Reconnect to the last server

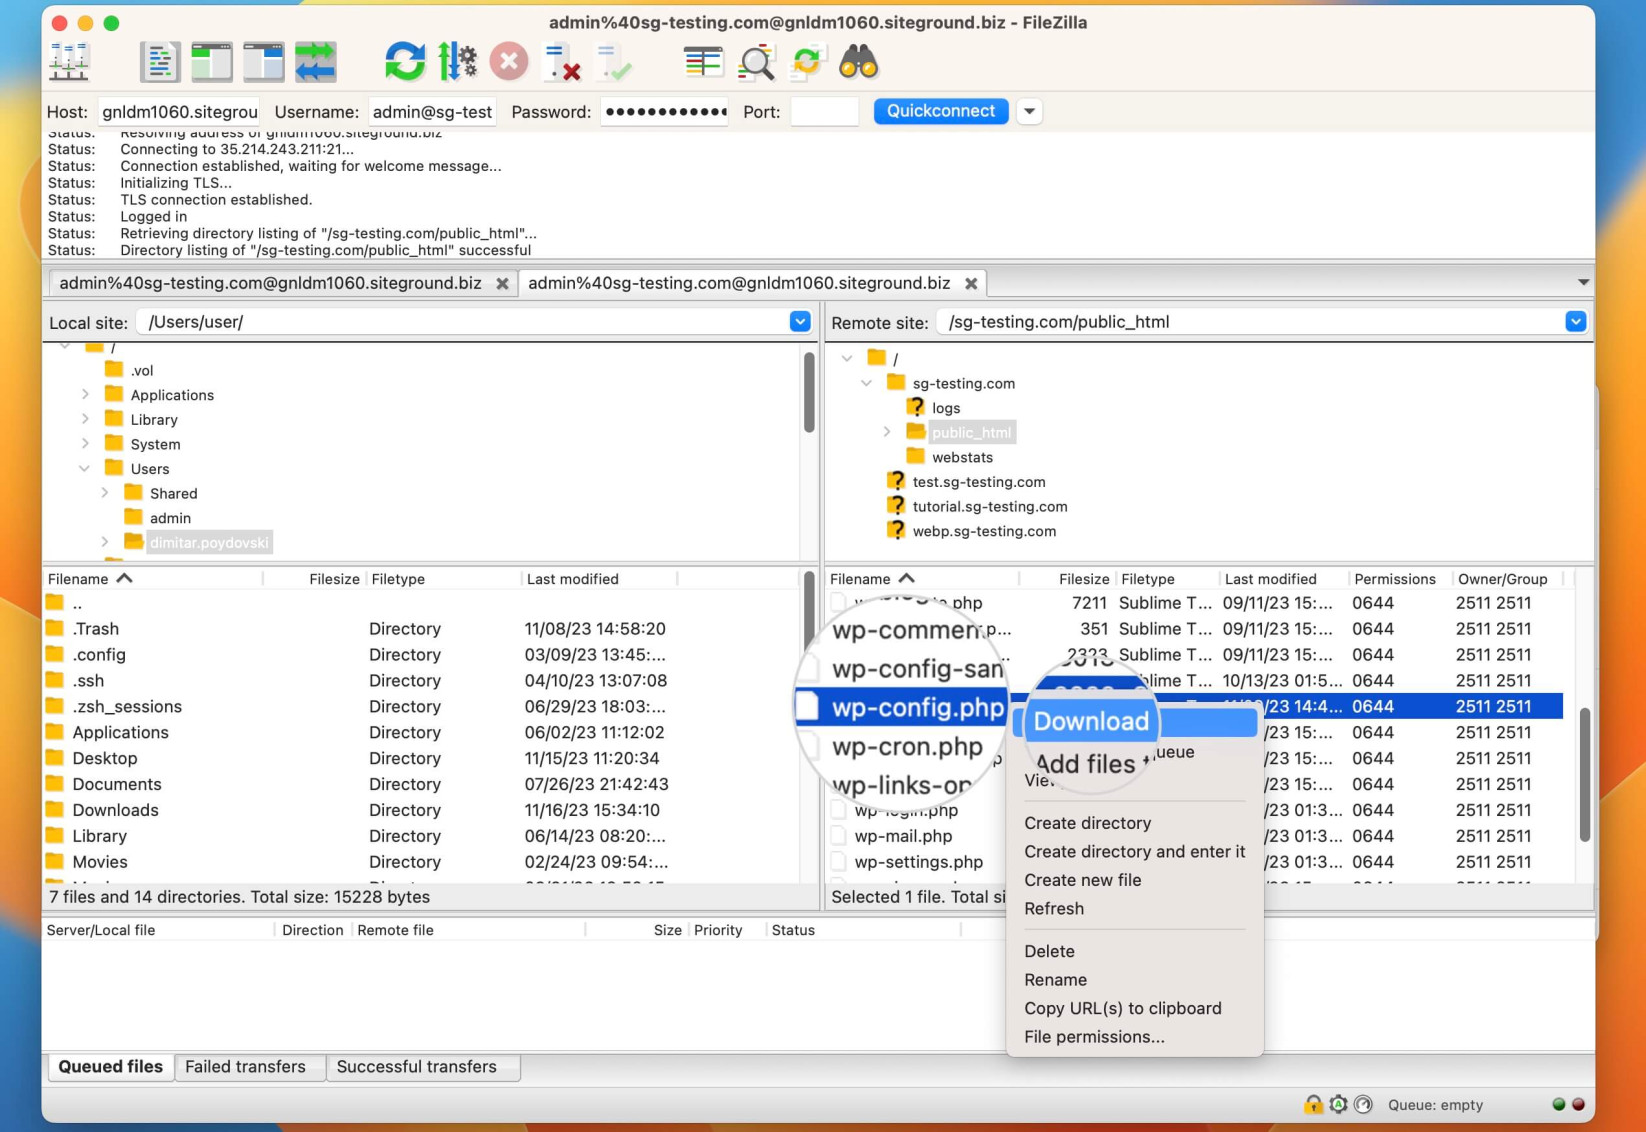[613, 62]
